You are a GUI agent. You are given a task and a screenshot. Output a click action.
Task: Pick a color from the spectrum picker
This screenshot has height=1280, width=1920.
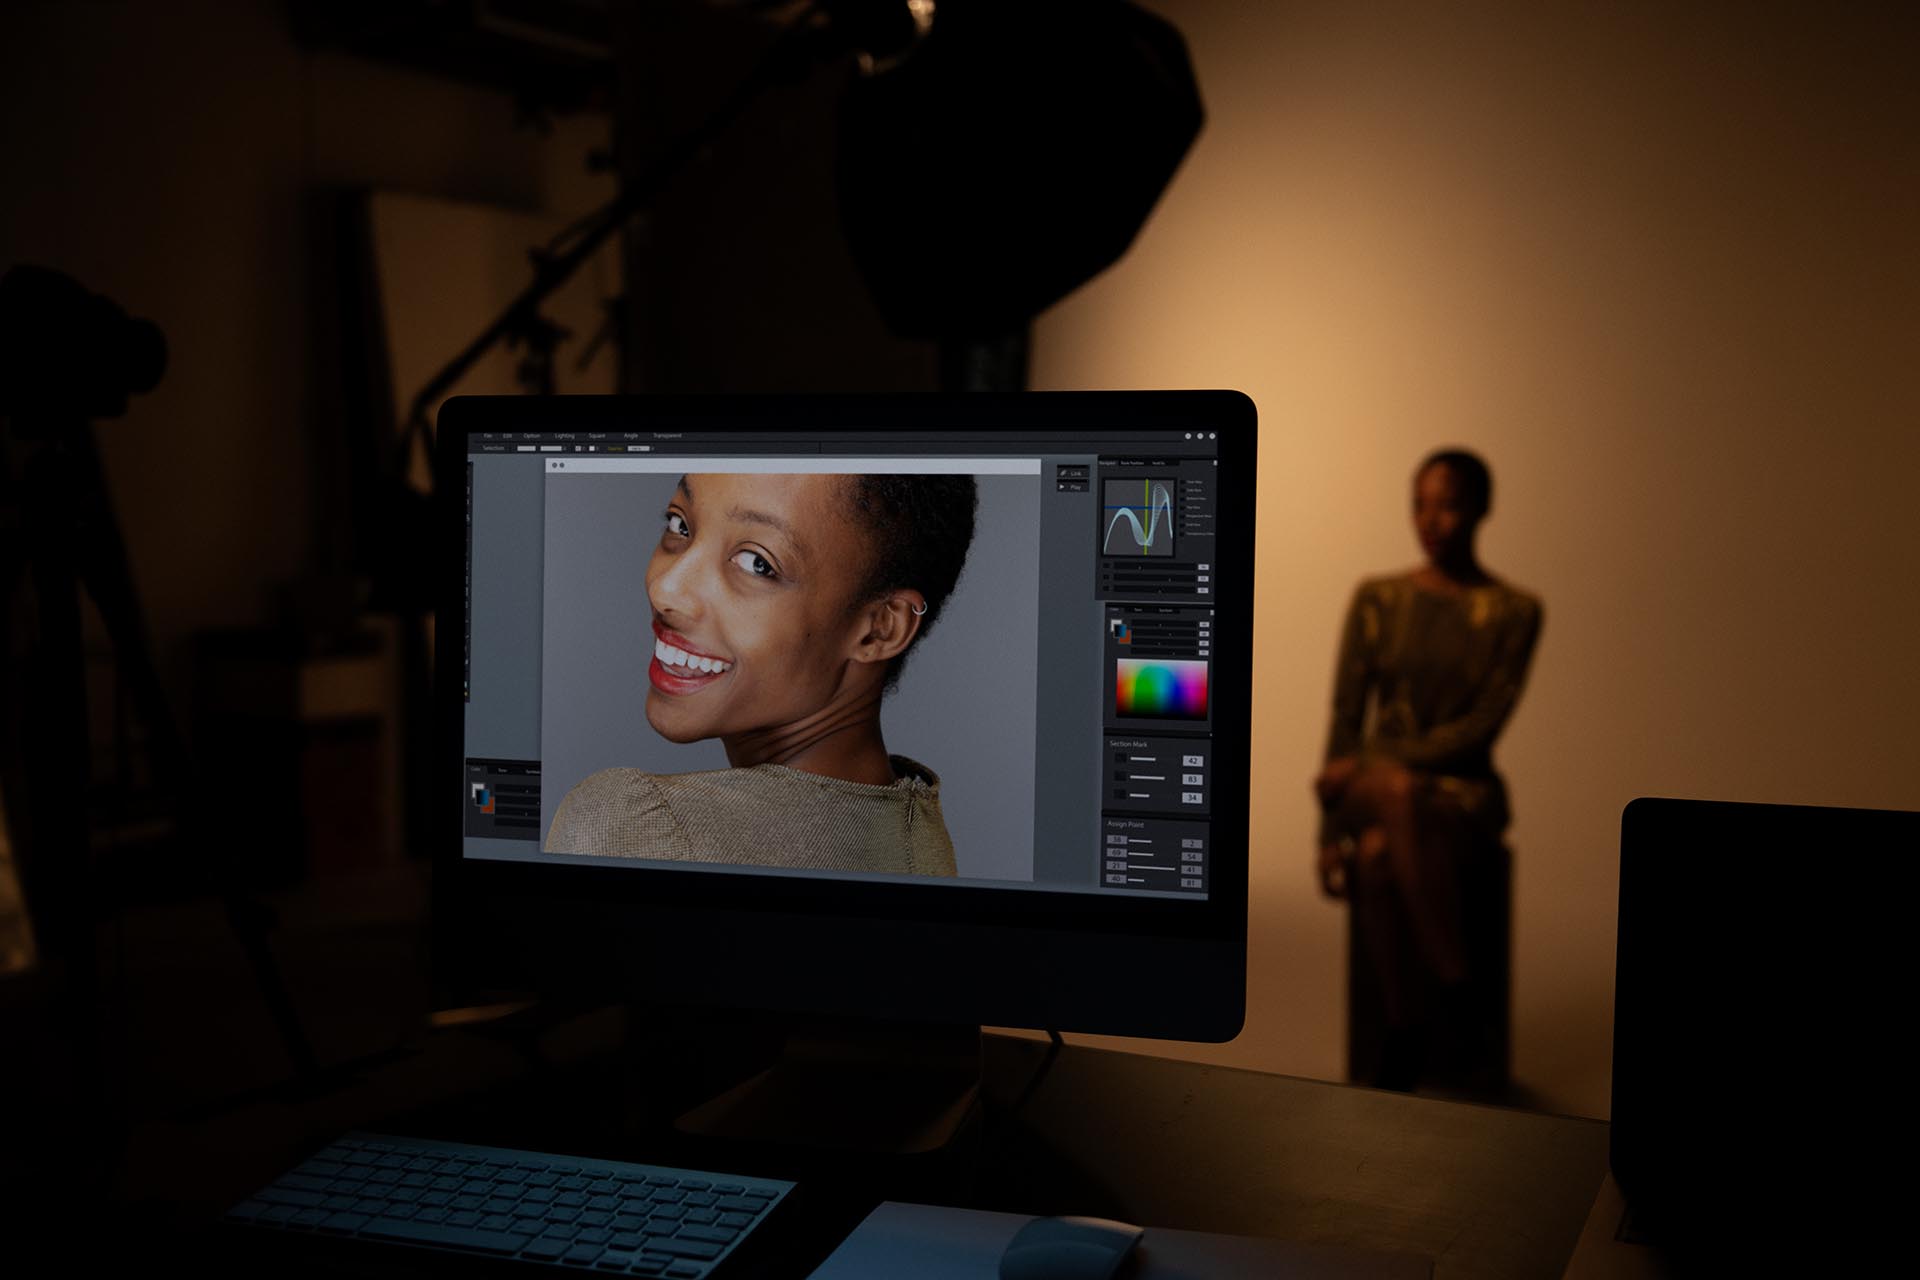pos(1161,689)
